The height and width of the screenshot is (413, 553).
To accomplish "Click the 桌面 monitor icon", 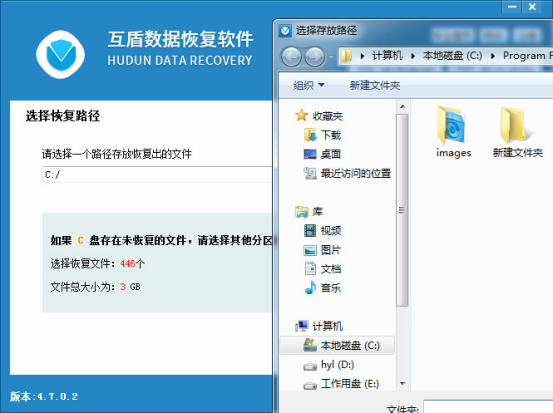I will 310,154.
